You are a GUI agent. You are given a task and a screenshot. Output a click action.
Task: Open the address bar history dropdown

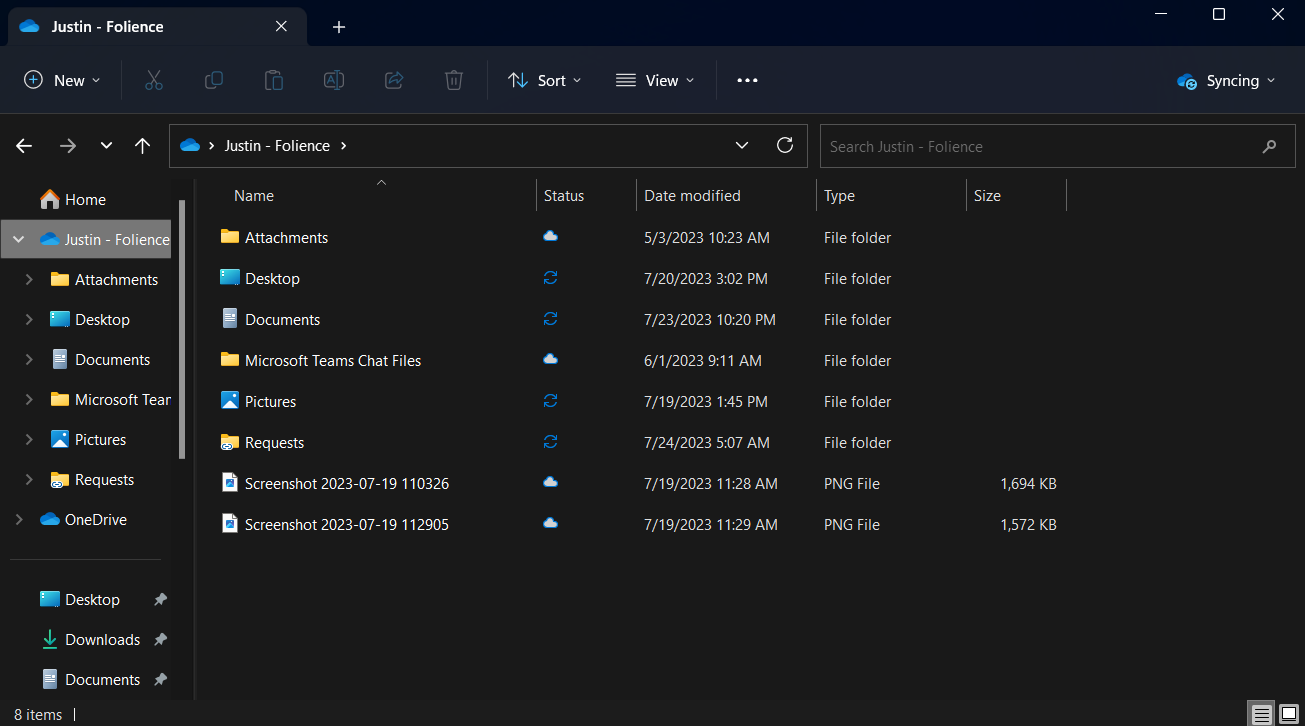click(742, 145)
